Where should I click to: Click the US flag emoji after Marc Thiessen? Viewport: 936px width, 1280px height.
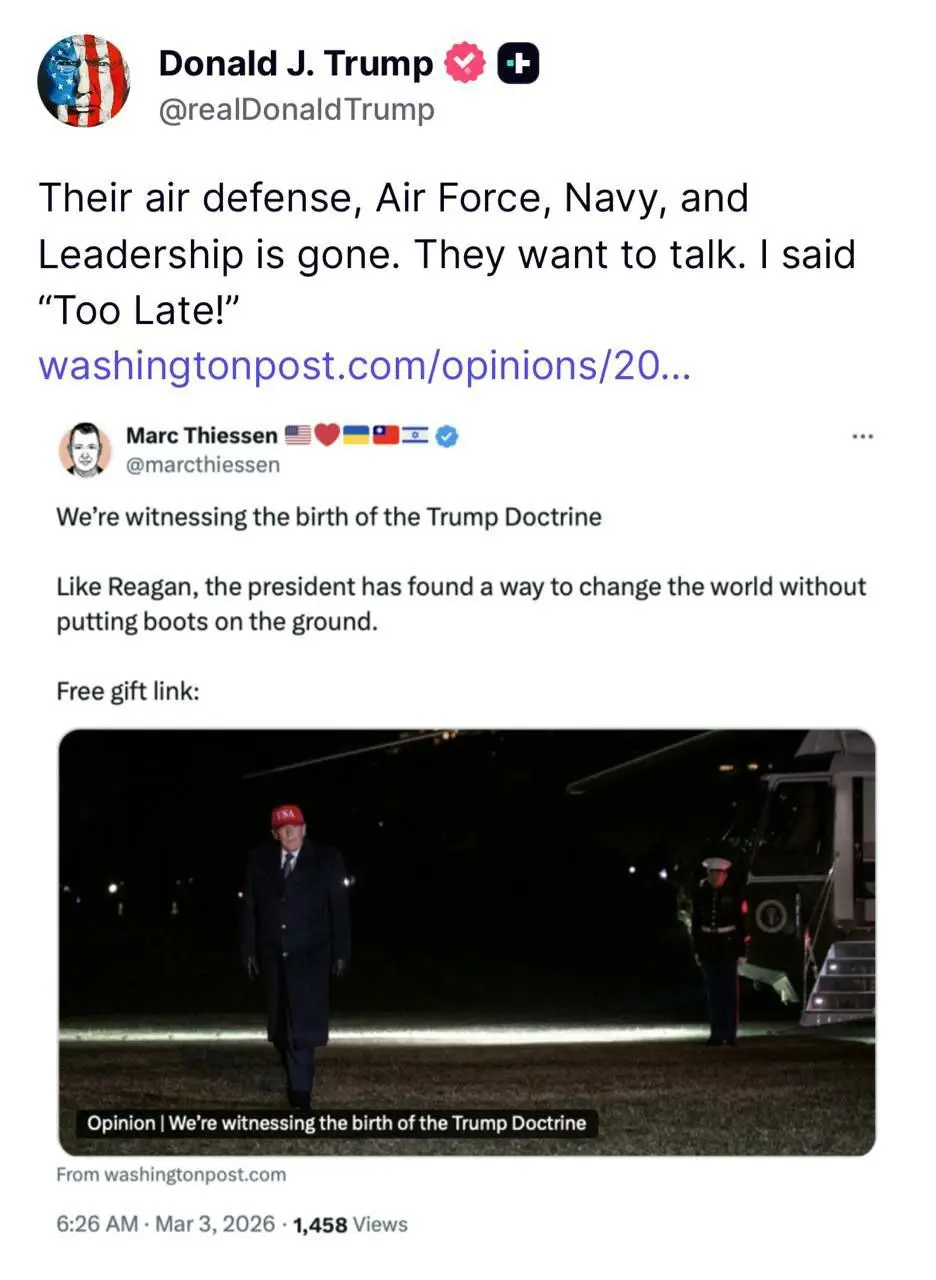(298, 435)
